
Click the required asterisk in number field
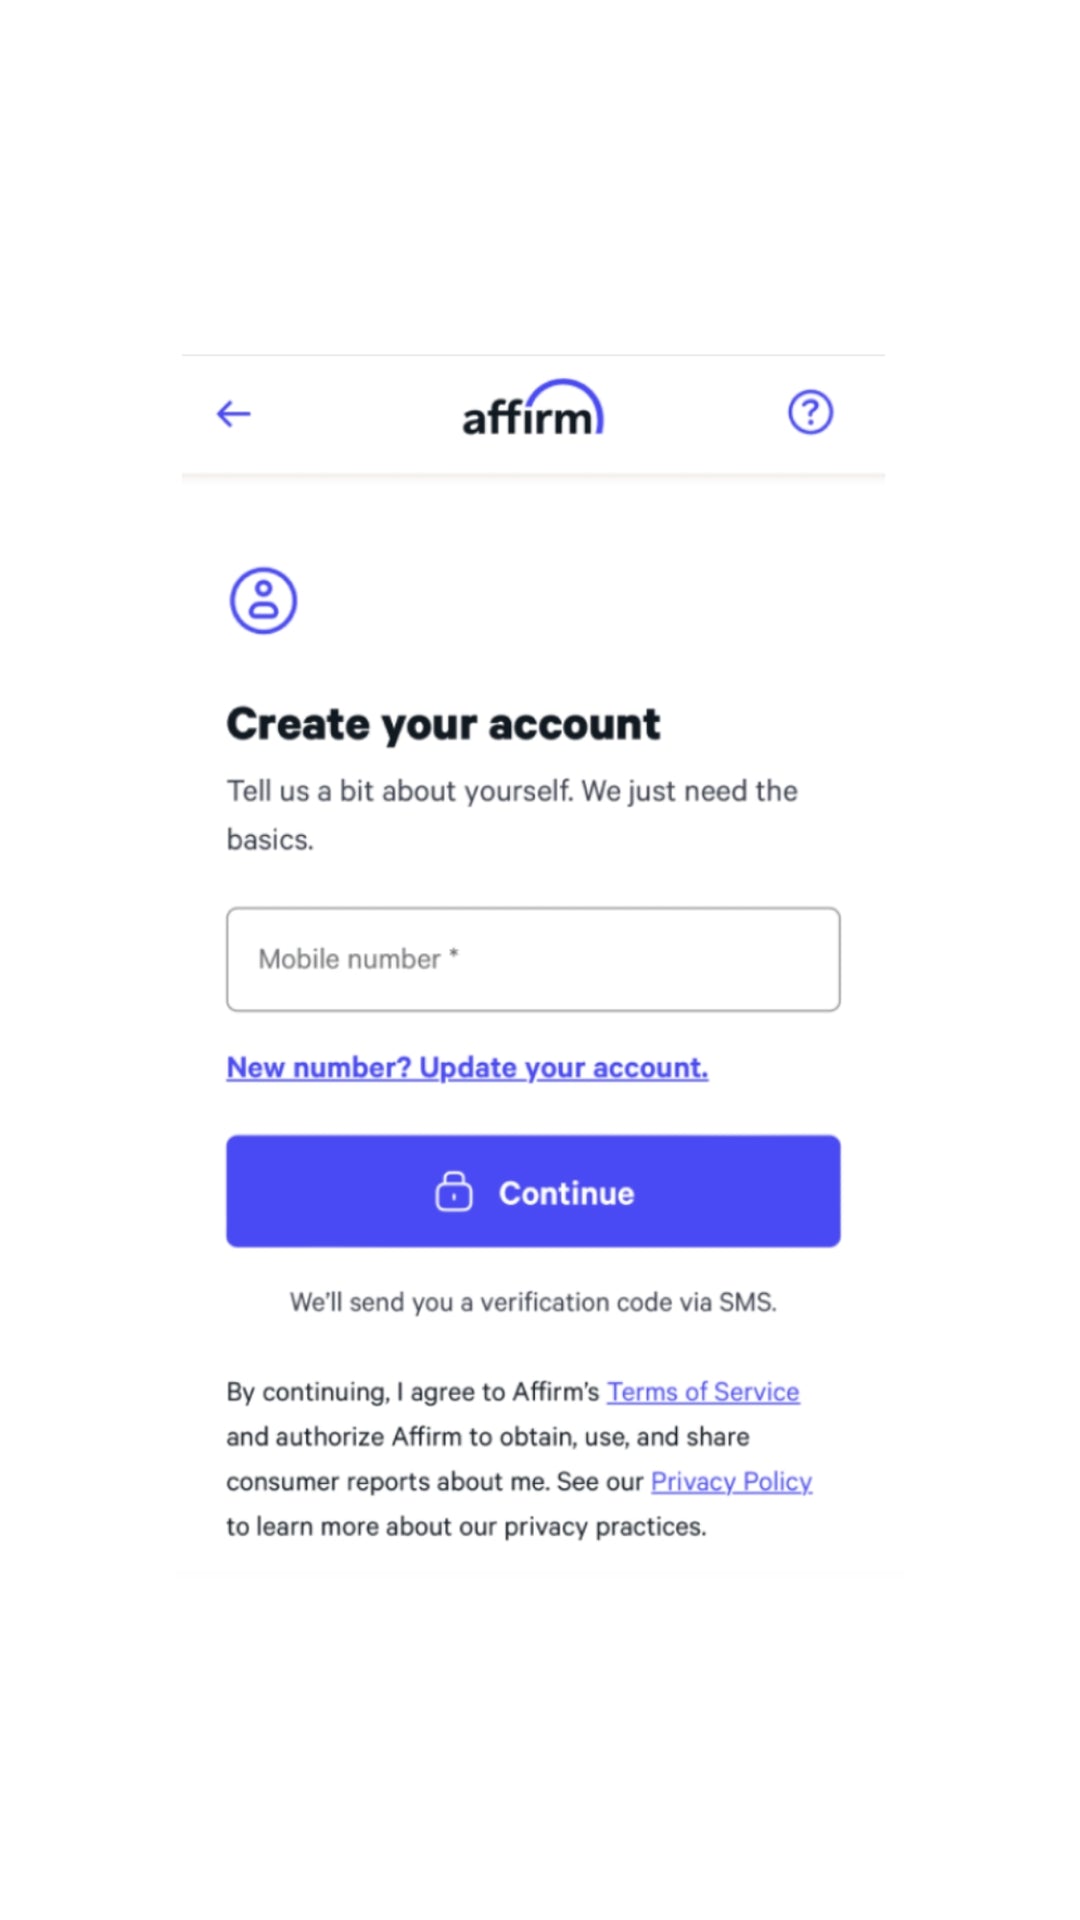click(x=454, y=954)
